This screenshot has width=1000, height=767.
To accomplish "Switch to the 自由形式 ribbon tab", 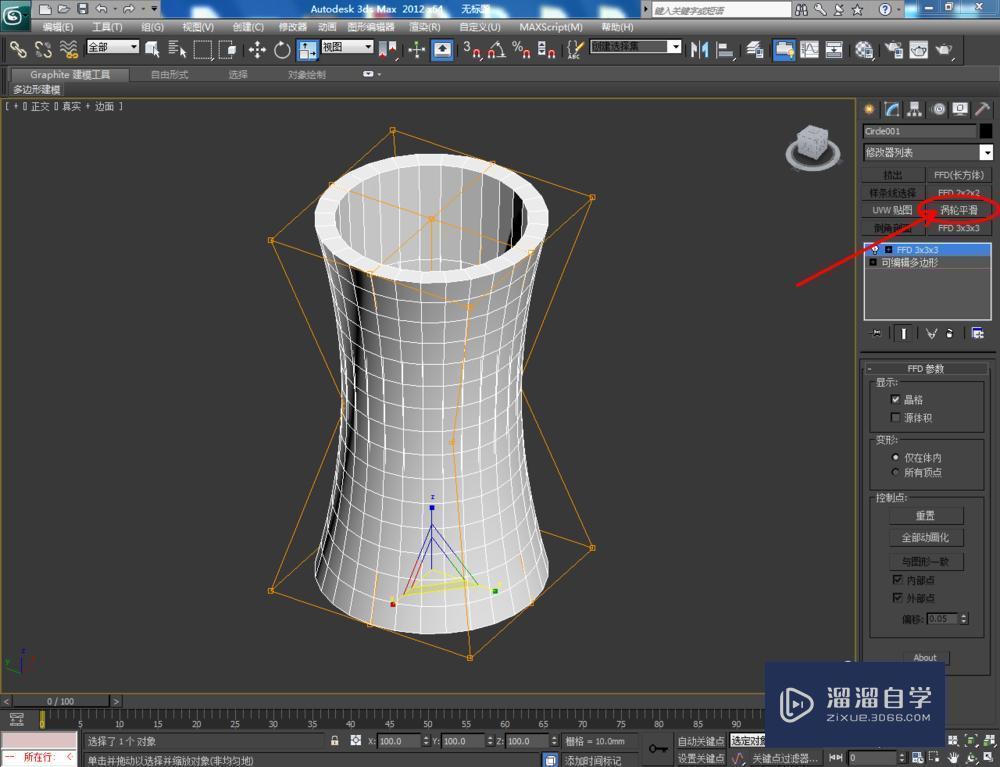I will tap(169, 74).
